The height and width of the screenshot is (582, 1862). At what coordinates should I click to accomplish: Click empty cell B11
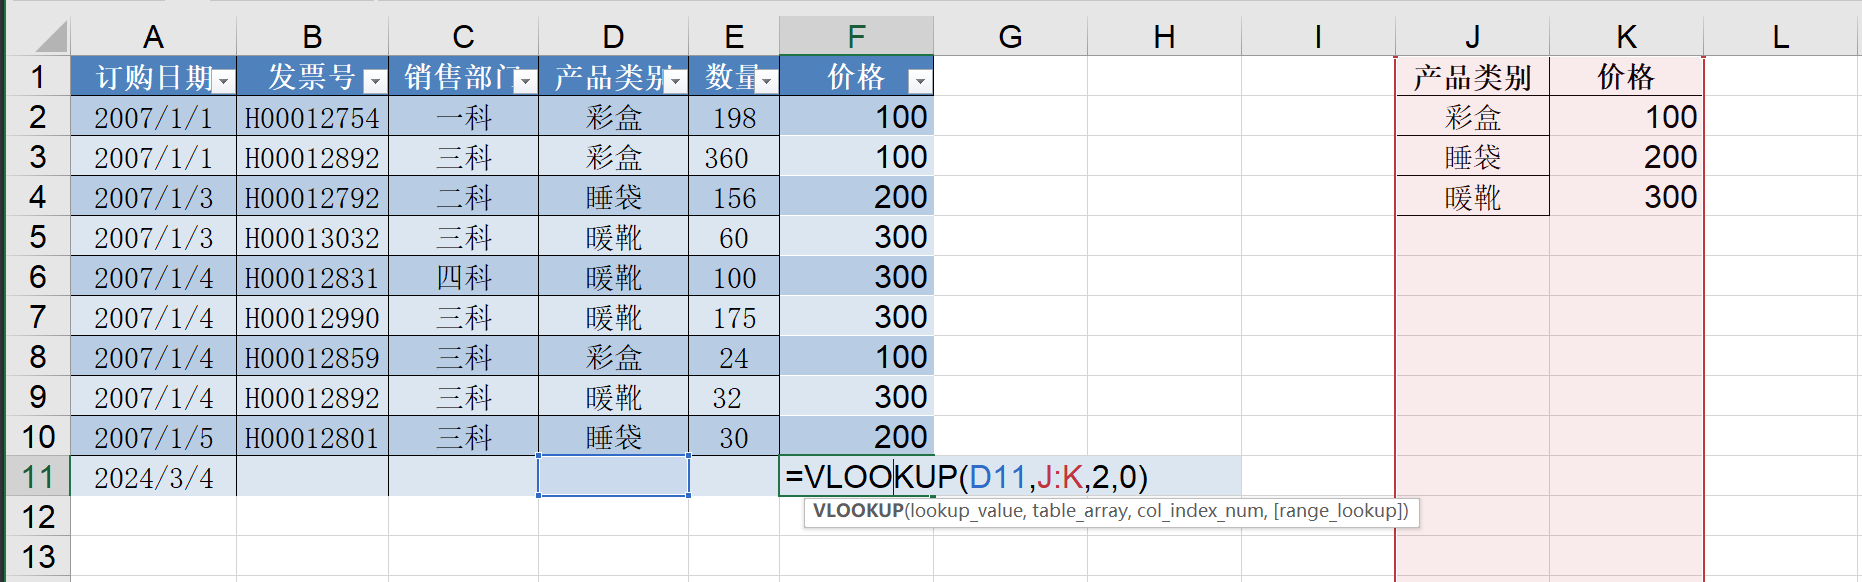pos(312,476)
